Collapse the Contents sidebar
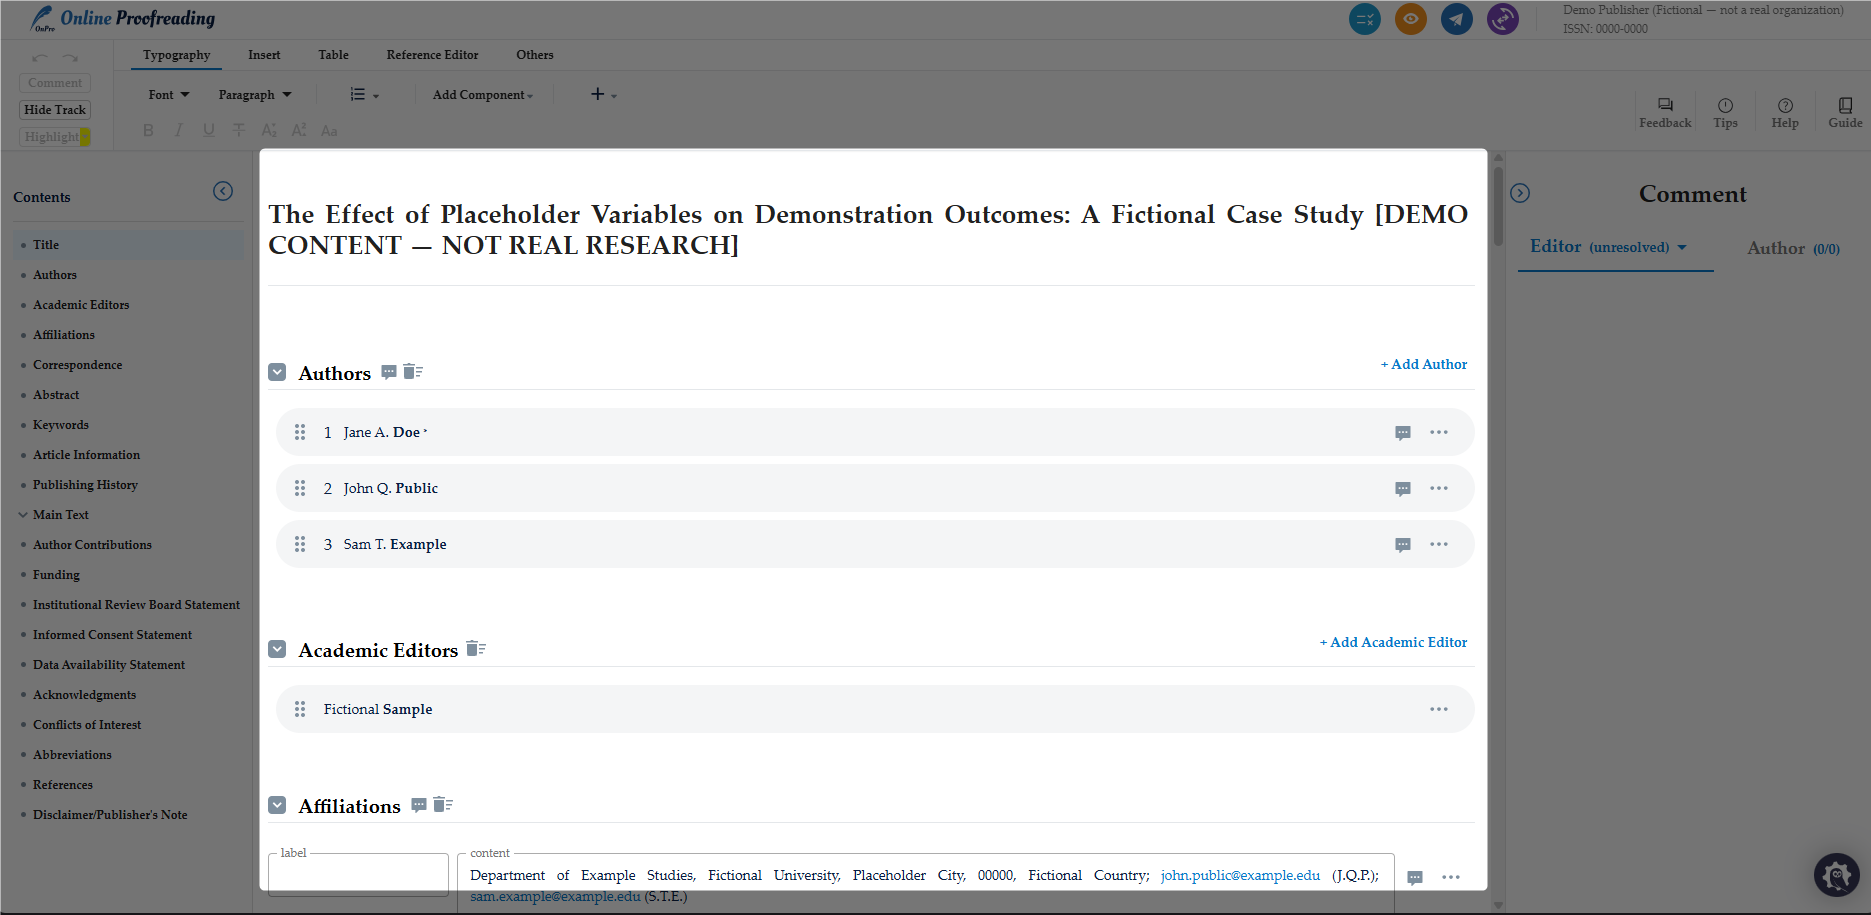Image resolution: width=1871 pixels, height=915 pixels. [x=223, y=191]
